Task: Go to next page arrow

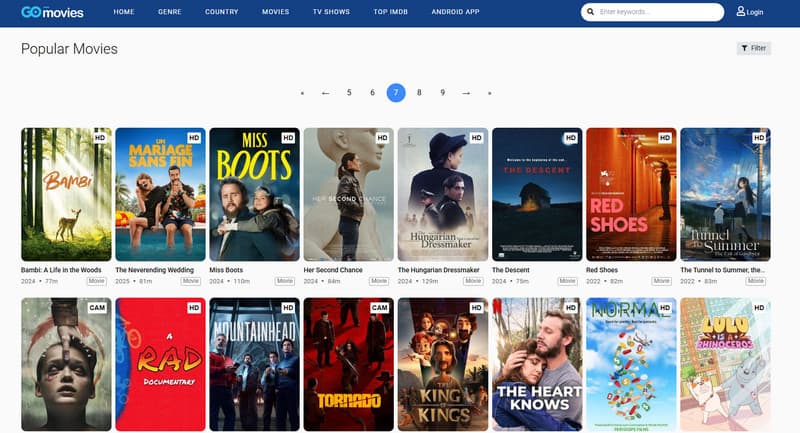Action: [466, 93]
